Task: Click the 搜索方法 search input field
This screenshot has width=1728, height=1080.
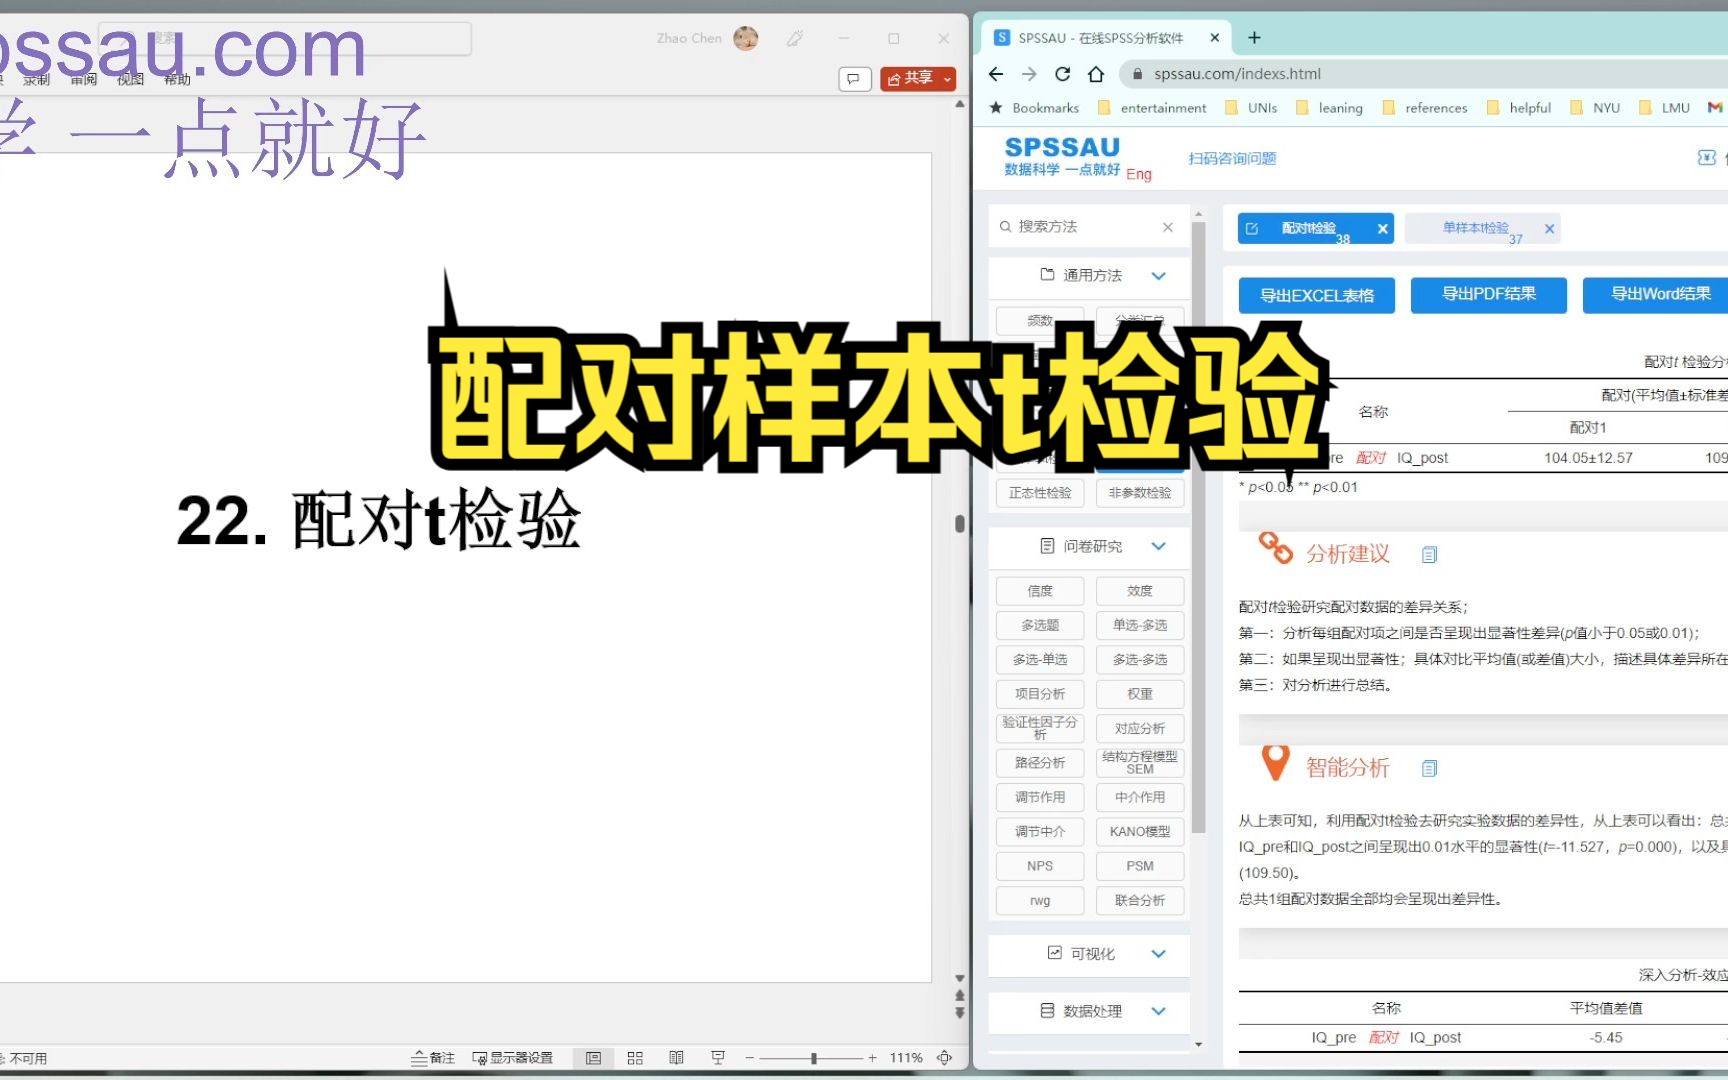Action: click(1080, 227)
